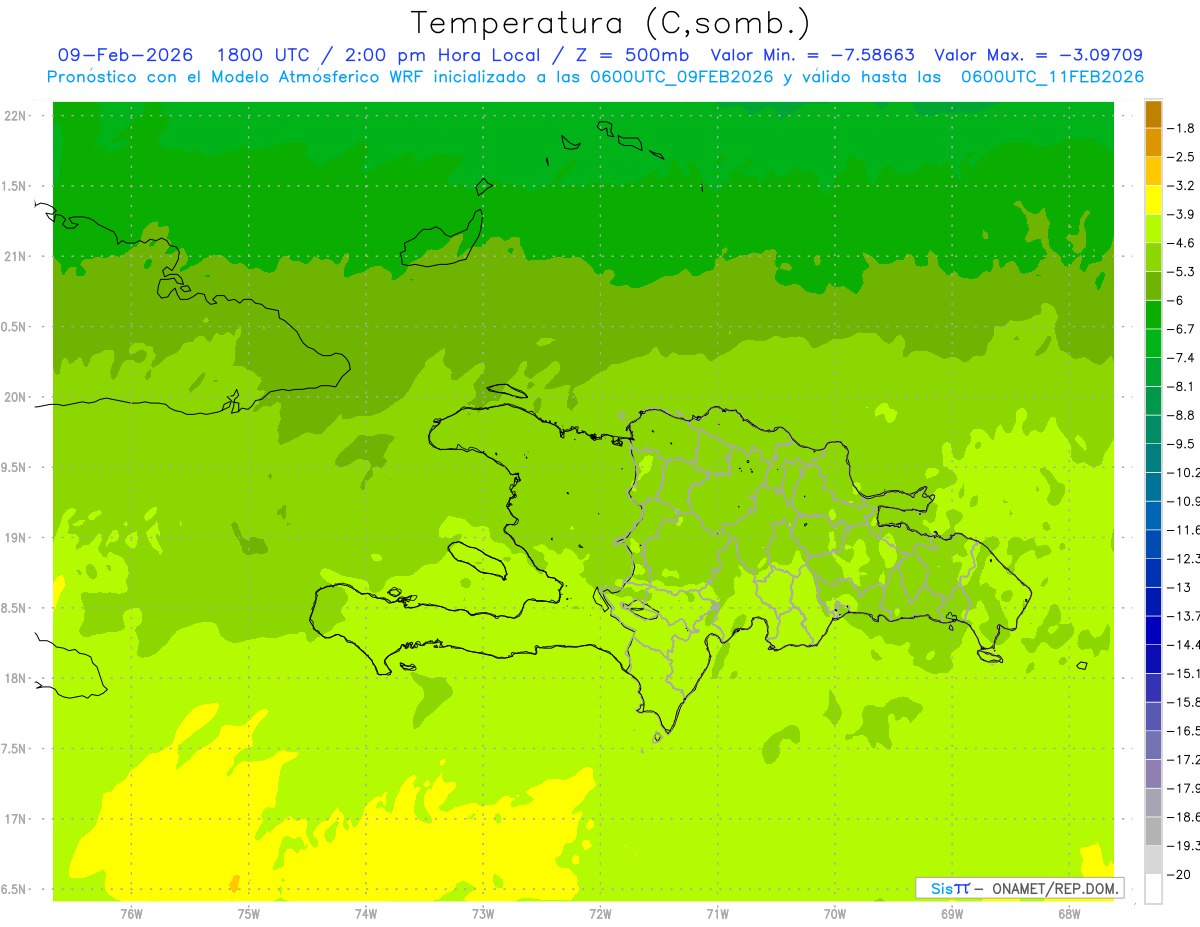Select the '09-Feb-2026' date text
1200x927 pixels.
[125, 55]
